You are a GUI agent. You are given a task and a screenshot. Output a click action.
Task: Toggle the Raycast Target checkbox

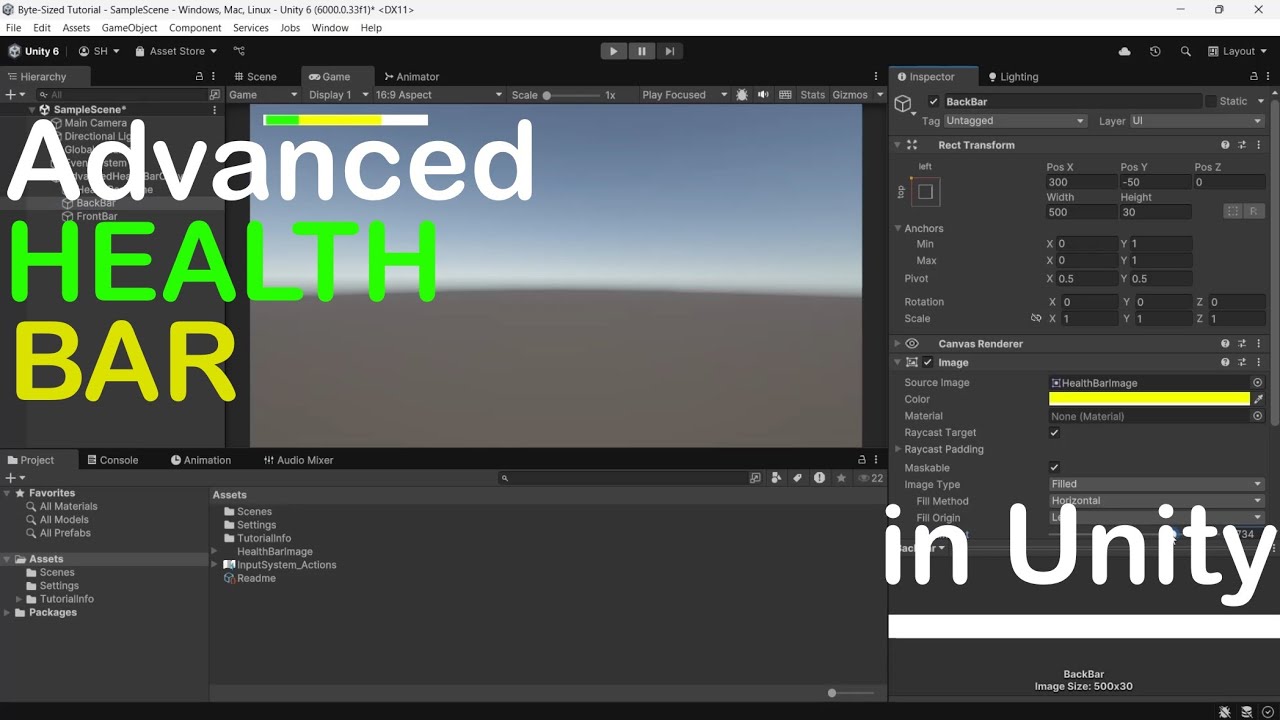coord(1054,433)
